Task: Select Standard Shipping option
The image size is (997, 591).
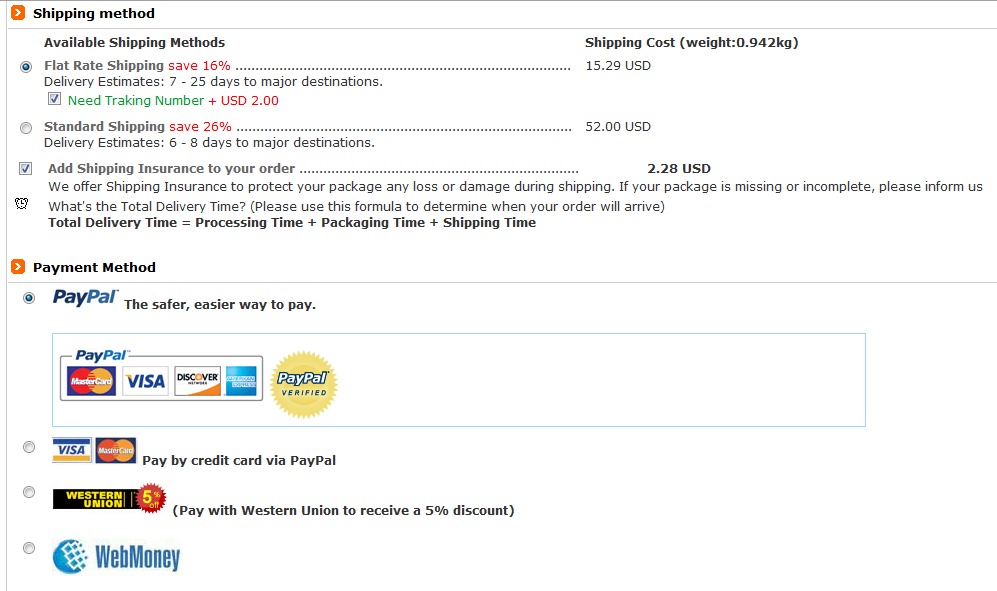Action: [x=25, y=127]
